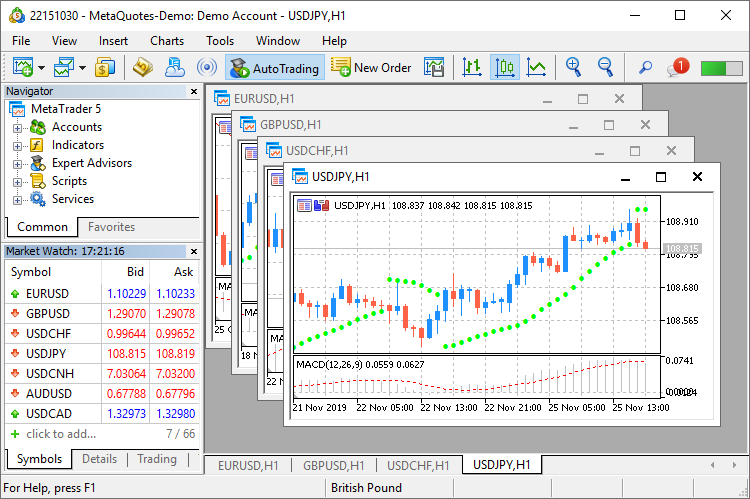Click the search magnifier icon
This screenshot has height=499, width=750.
[645, 68]
